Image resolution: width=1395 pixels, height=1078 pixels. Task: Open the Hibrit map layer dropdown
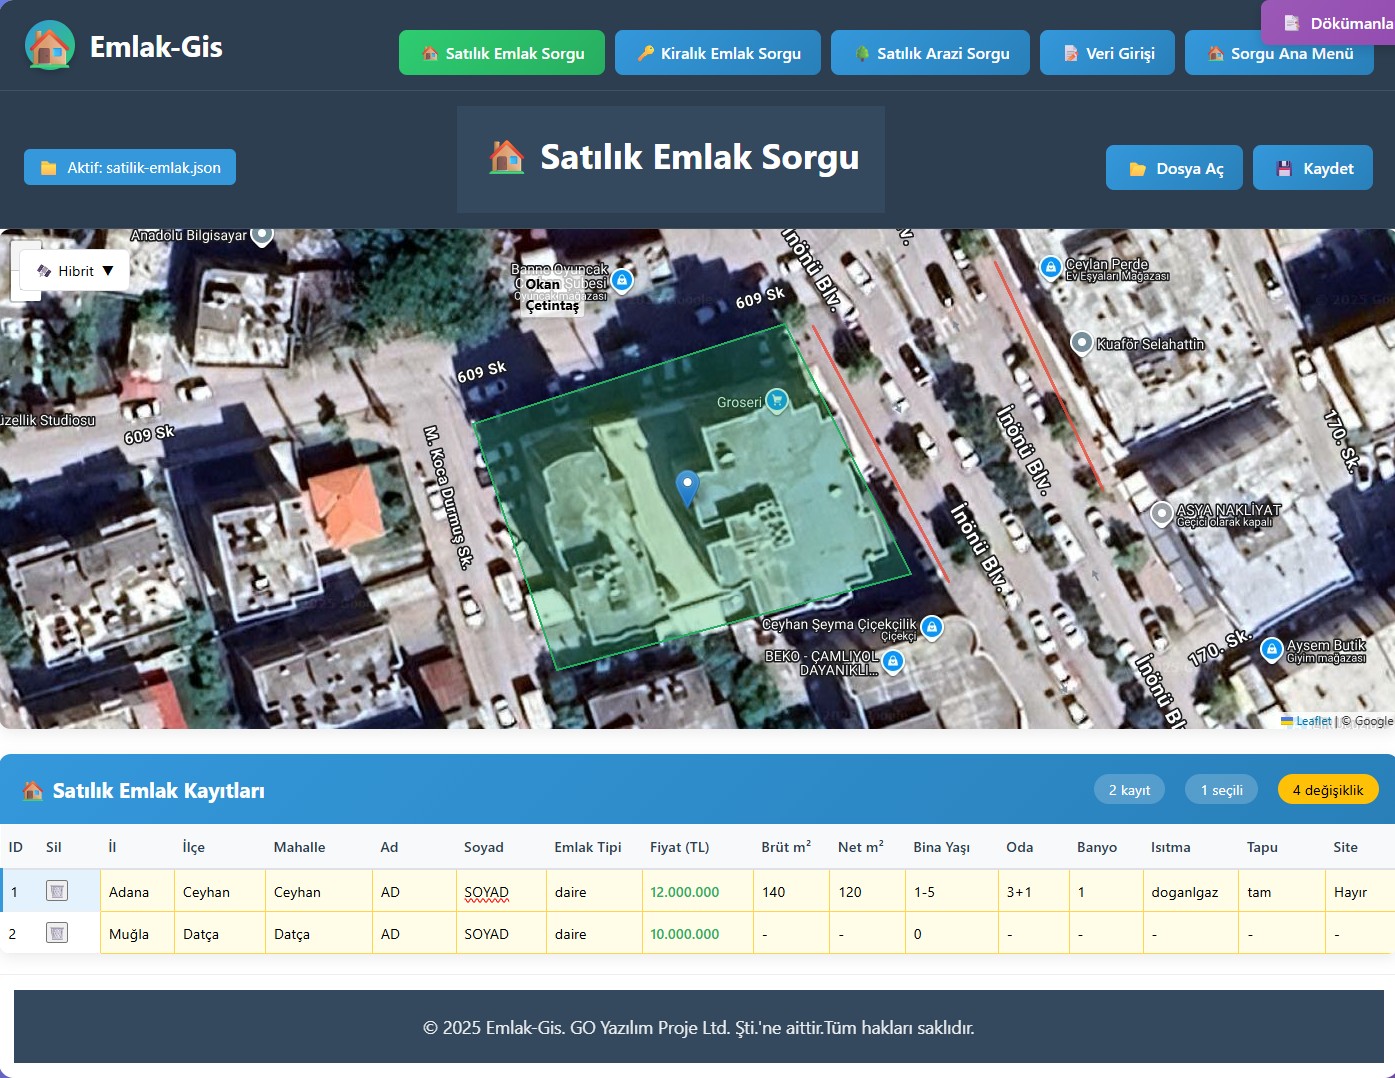76,271
